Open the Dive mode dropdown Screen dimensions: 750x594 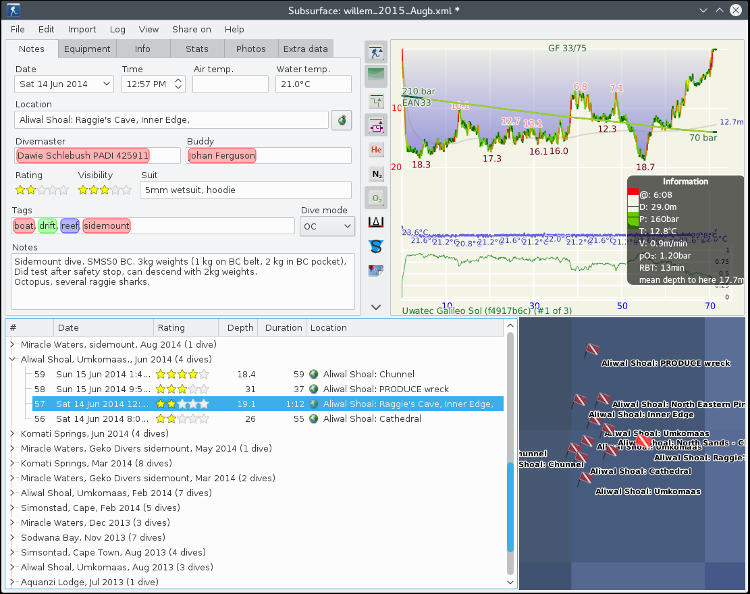pos(327,227)
